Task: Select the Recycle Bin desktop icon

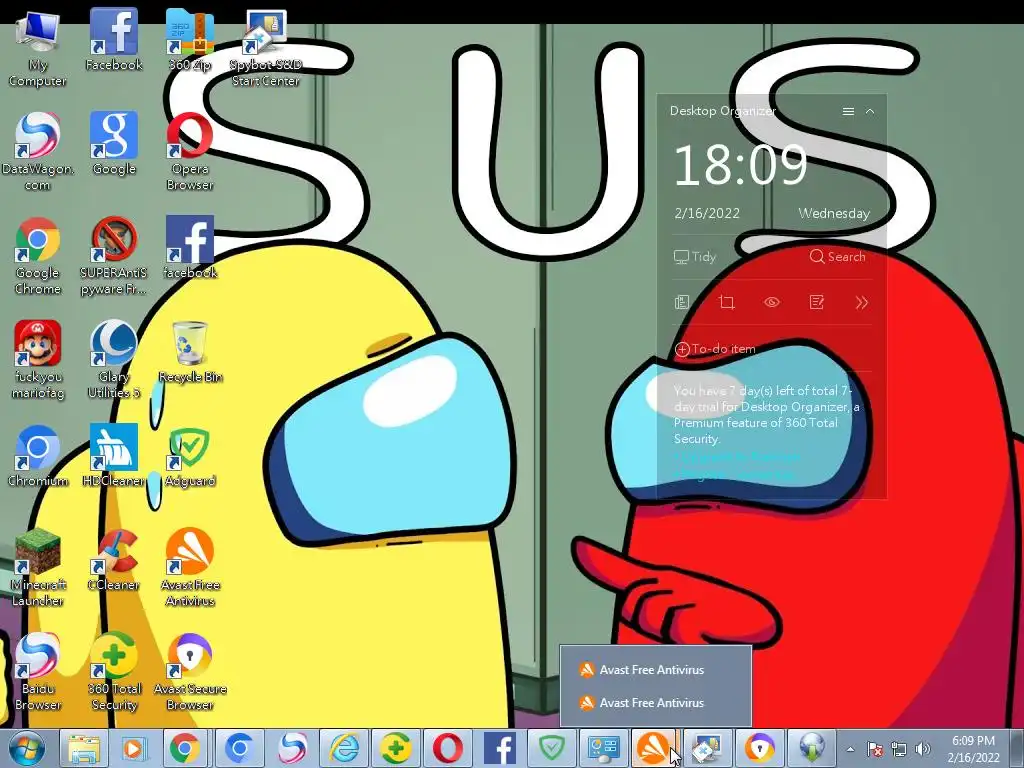Action: tap(189, 352)
